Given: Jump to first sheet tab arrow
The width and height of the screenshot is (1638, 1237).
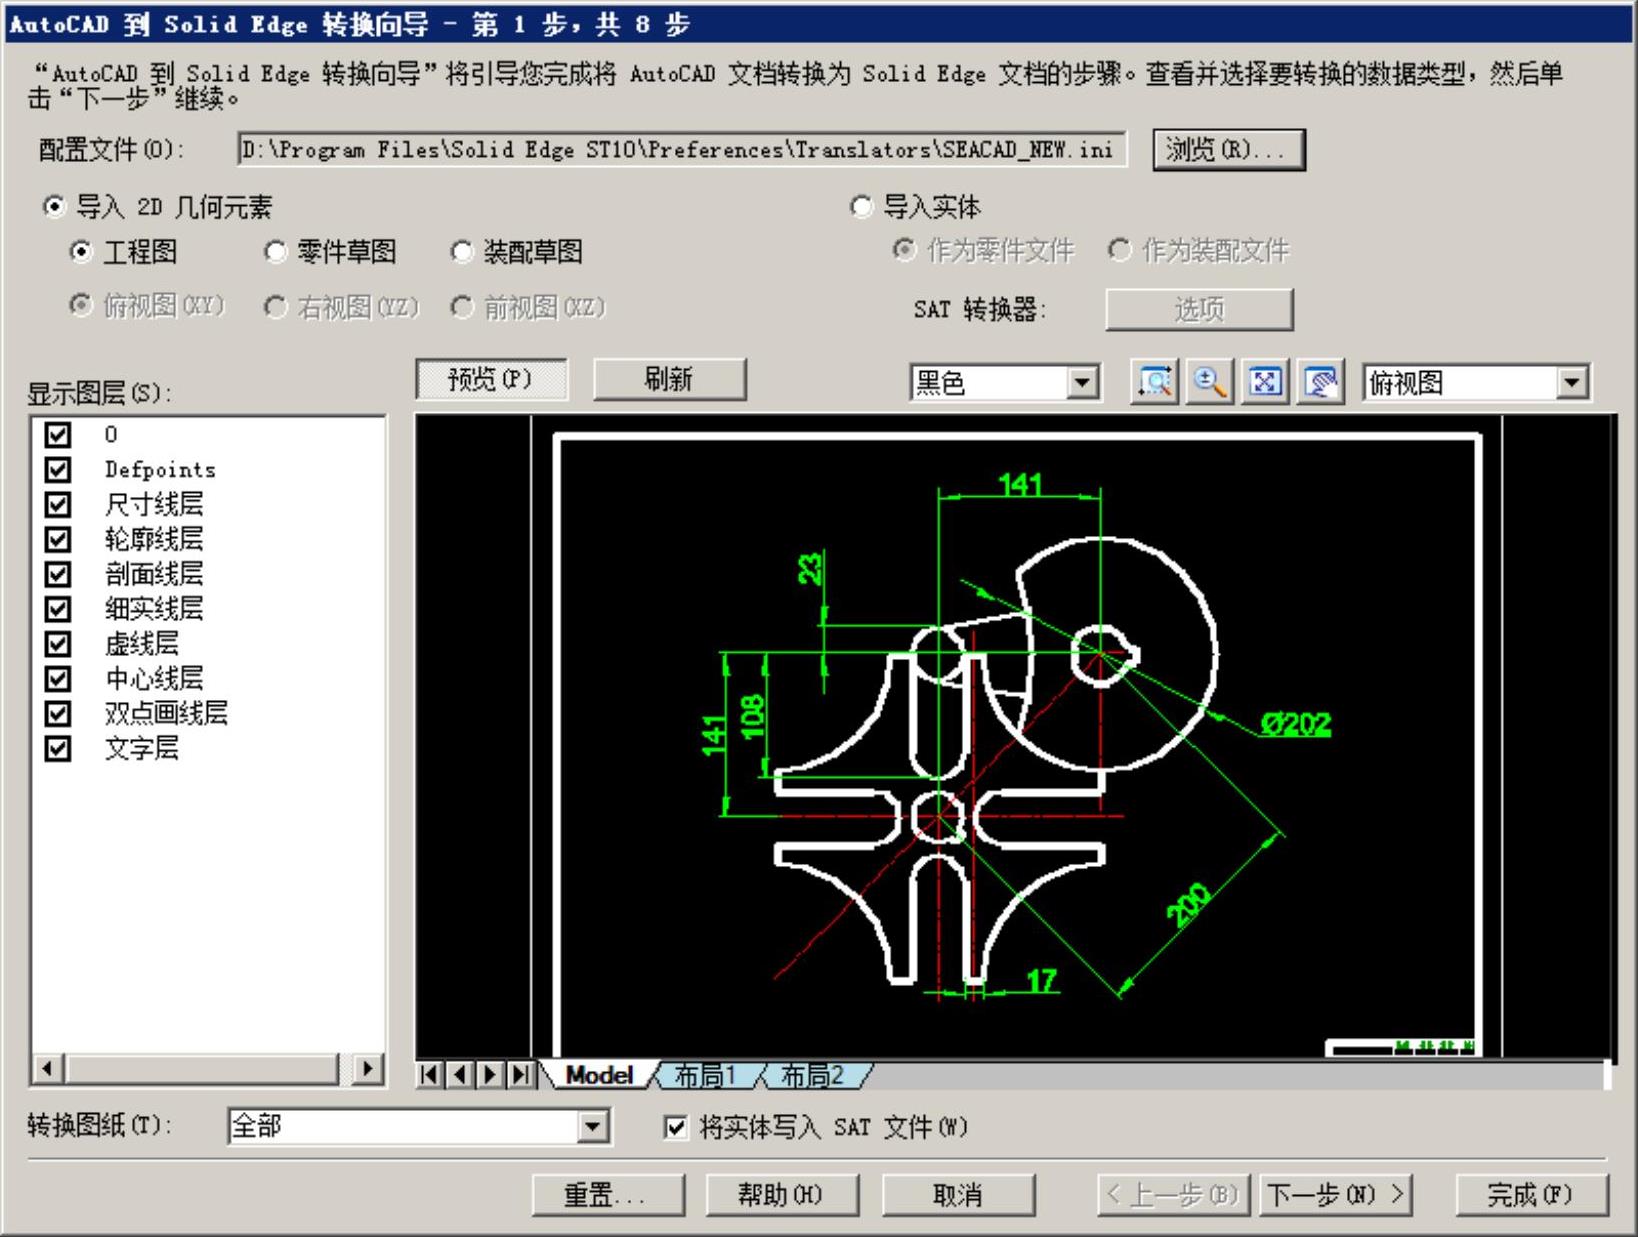Looking at the screenshot, I should tap(429, 1075).
